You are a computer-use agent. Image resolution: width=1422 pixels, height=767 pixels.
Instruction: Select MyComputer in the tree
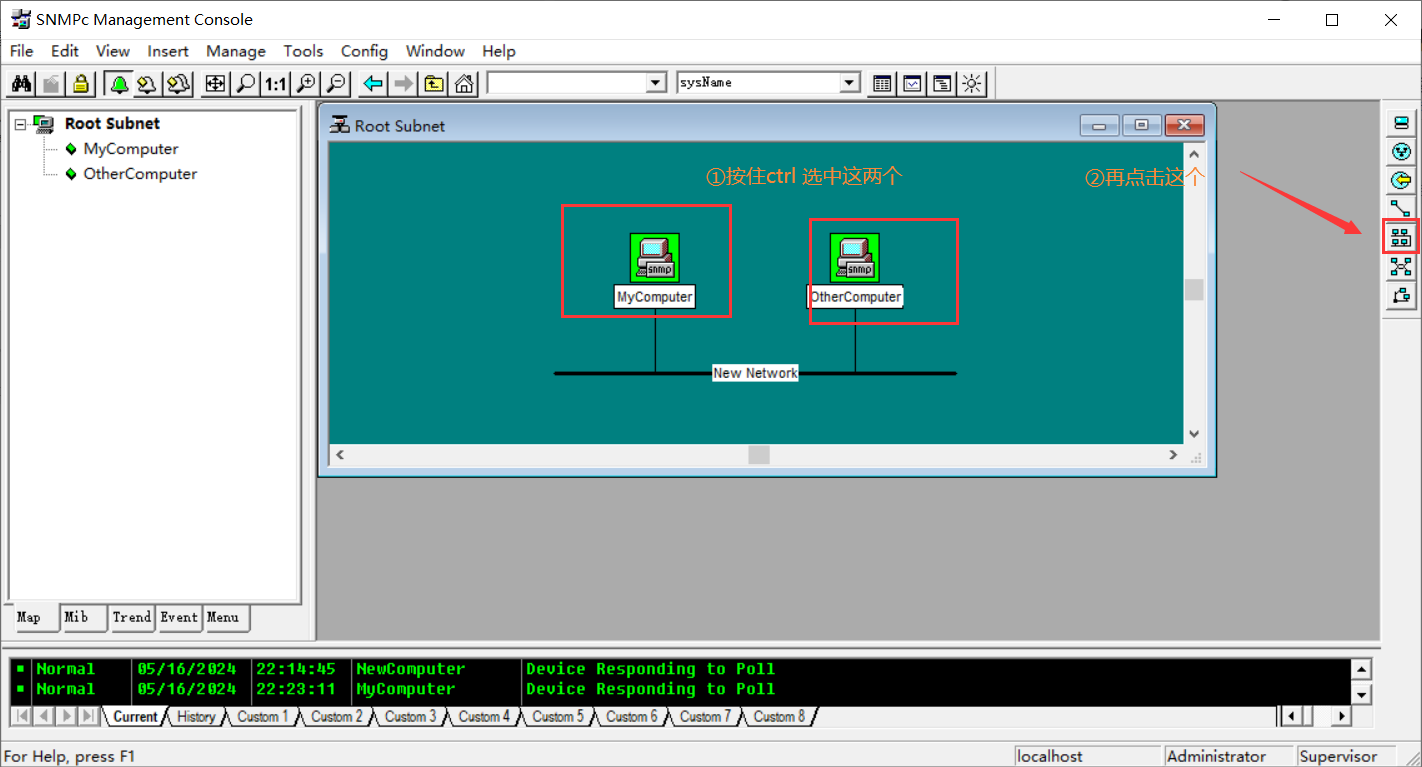[131, 149]
